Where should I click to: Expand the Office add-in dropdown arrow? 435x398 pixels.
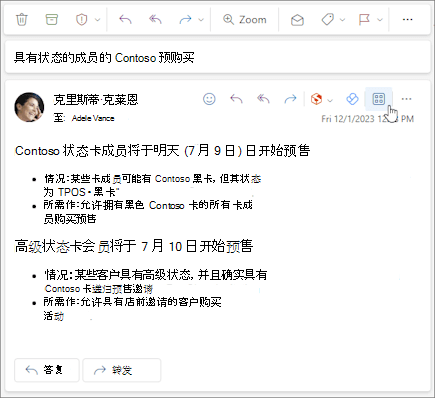[x=330, y=100]
